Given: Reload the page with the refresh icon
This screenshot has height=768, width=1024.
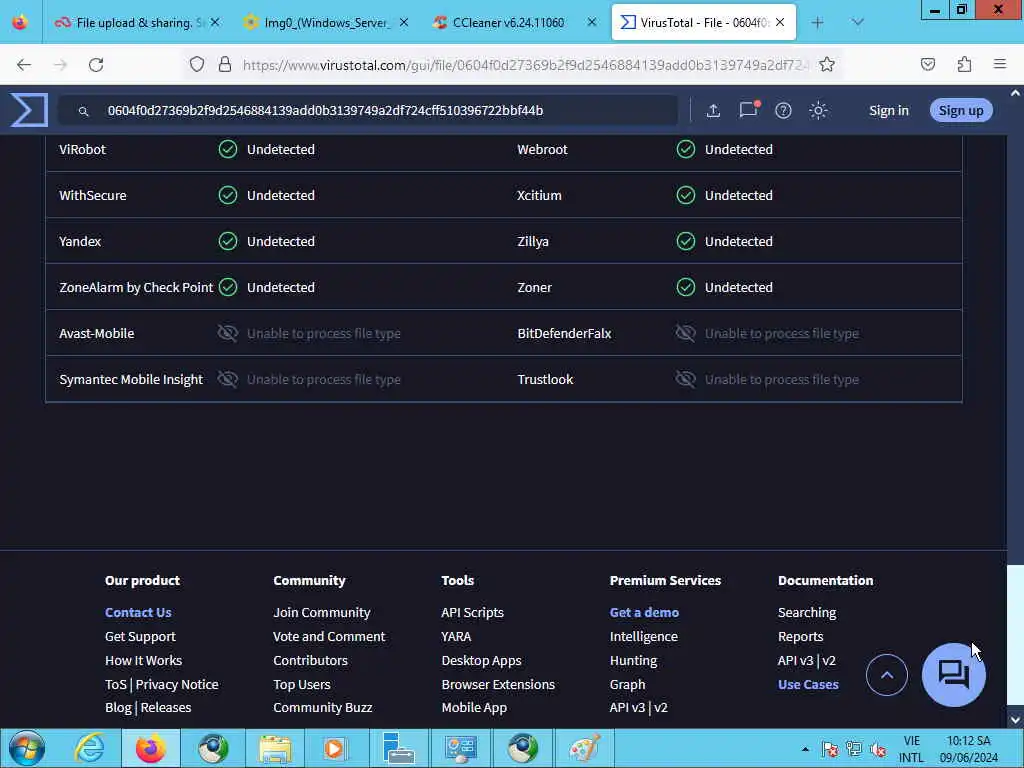Looking at the screenshot, I should point(96,65).
